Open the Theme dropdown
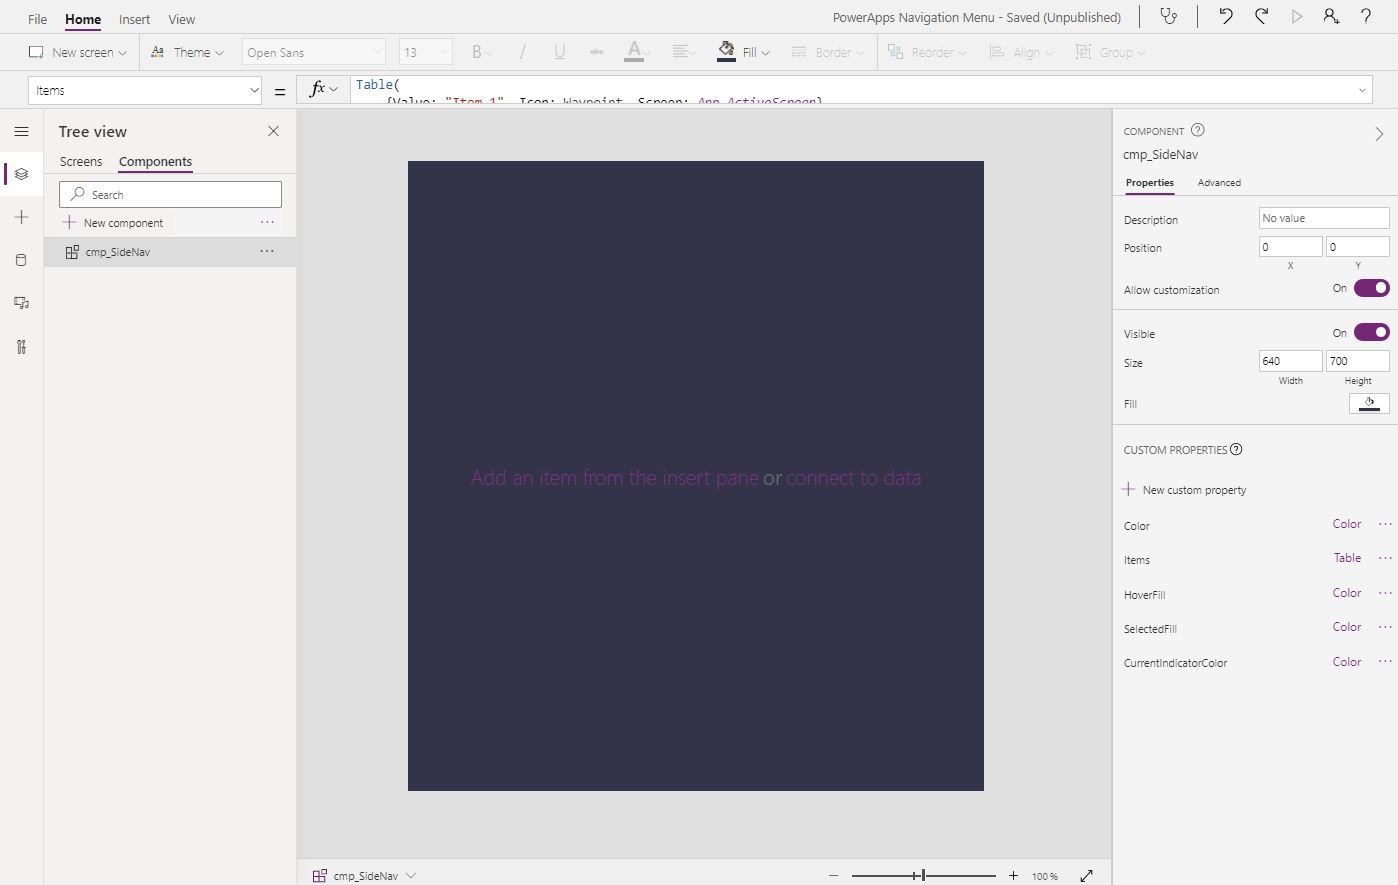 [x=187, y=52]
